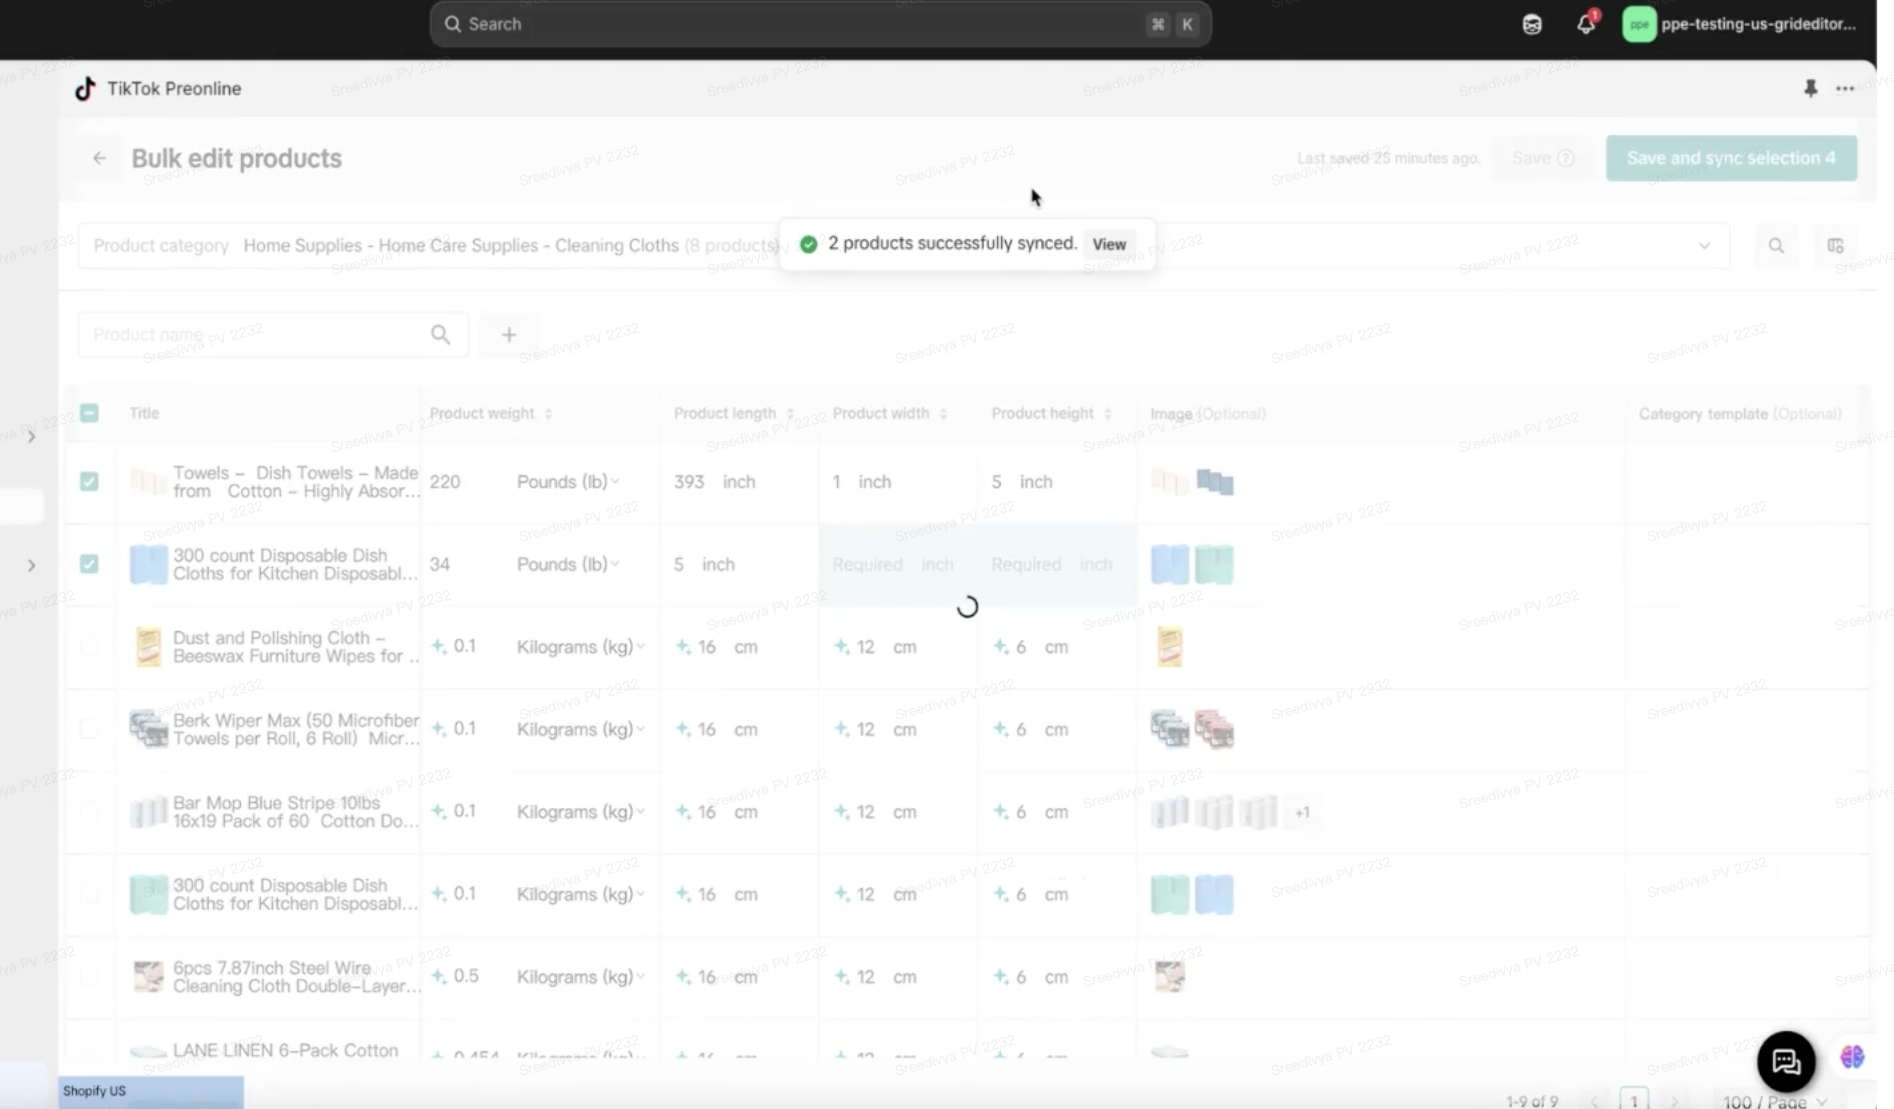Open the chat support bubble
This screenshot has height=1109, width=1894.
(x=1786, y=1061)
